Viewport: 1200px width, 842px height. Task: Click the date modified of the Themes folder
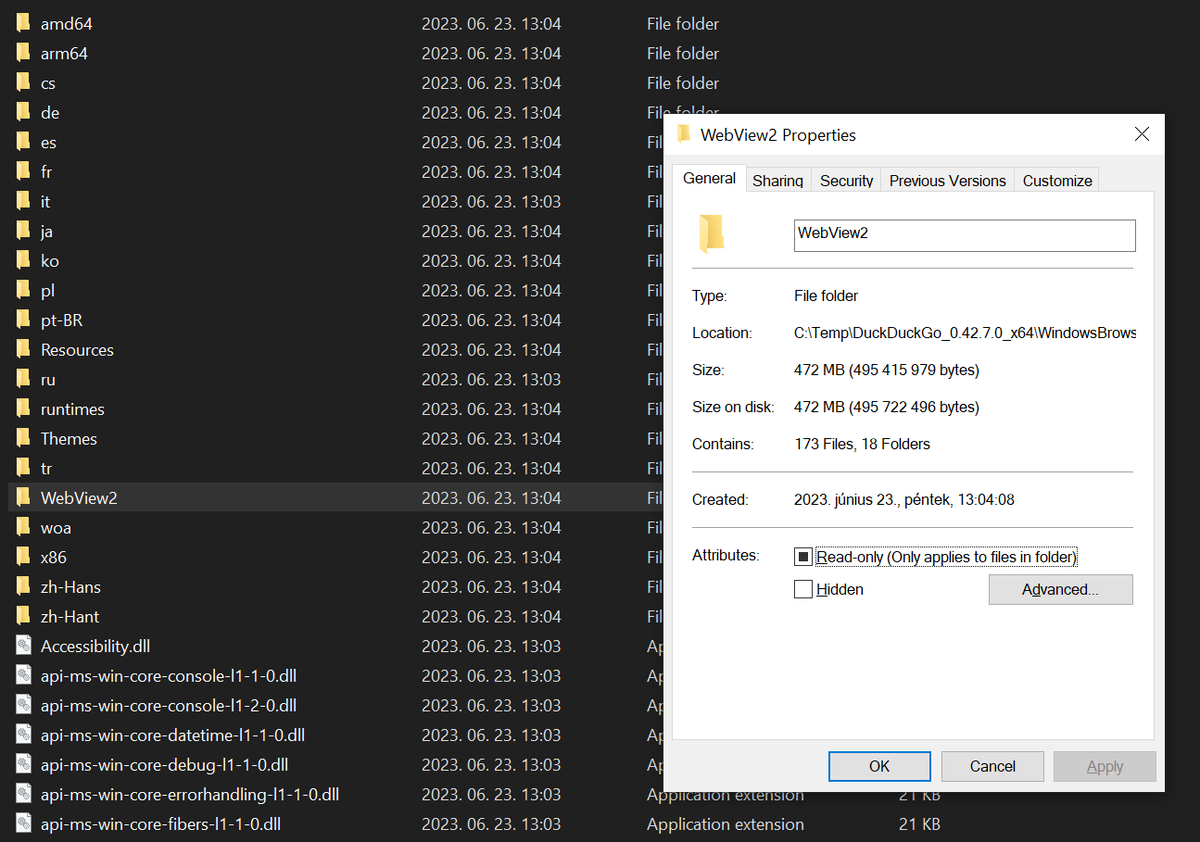(491, 439)
